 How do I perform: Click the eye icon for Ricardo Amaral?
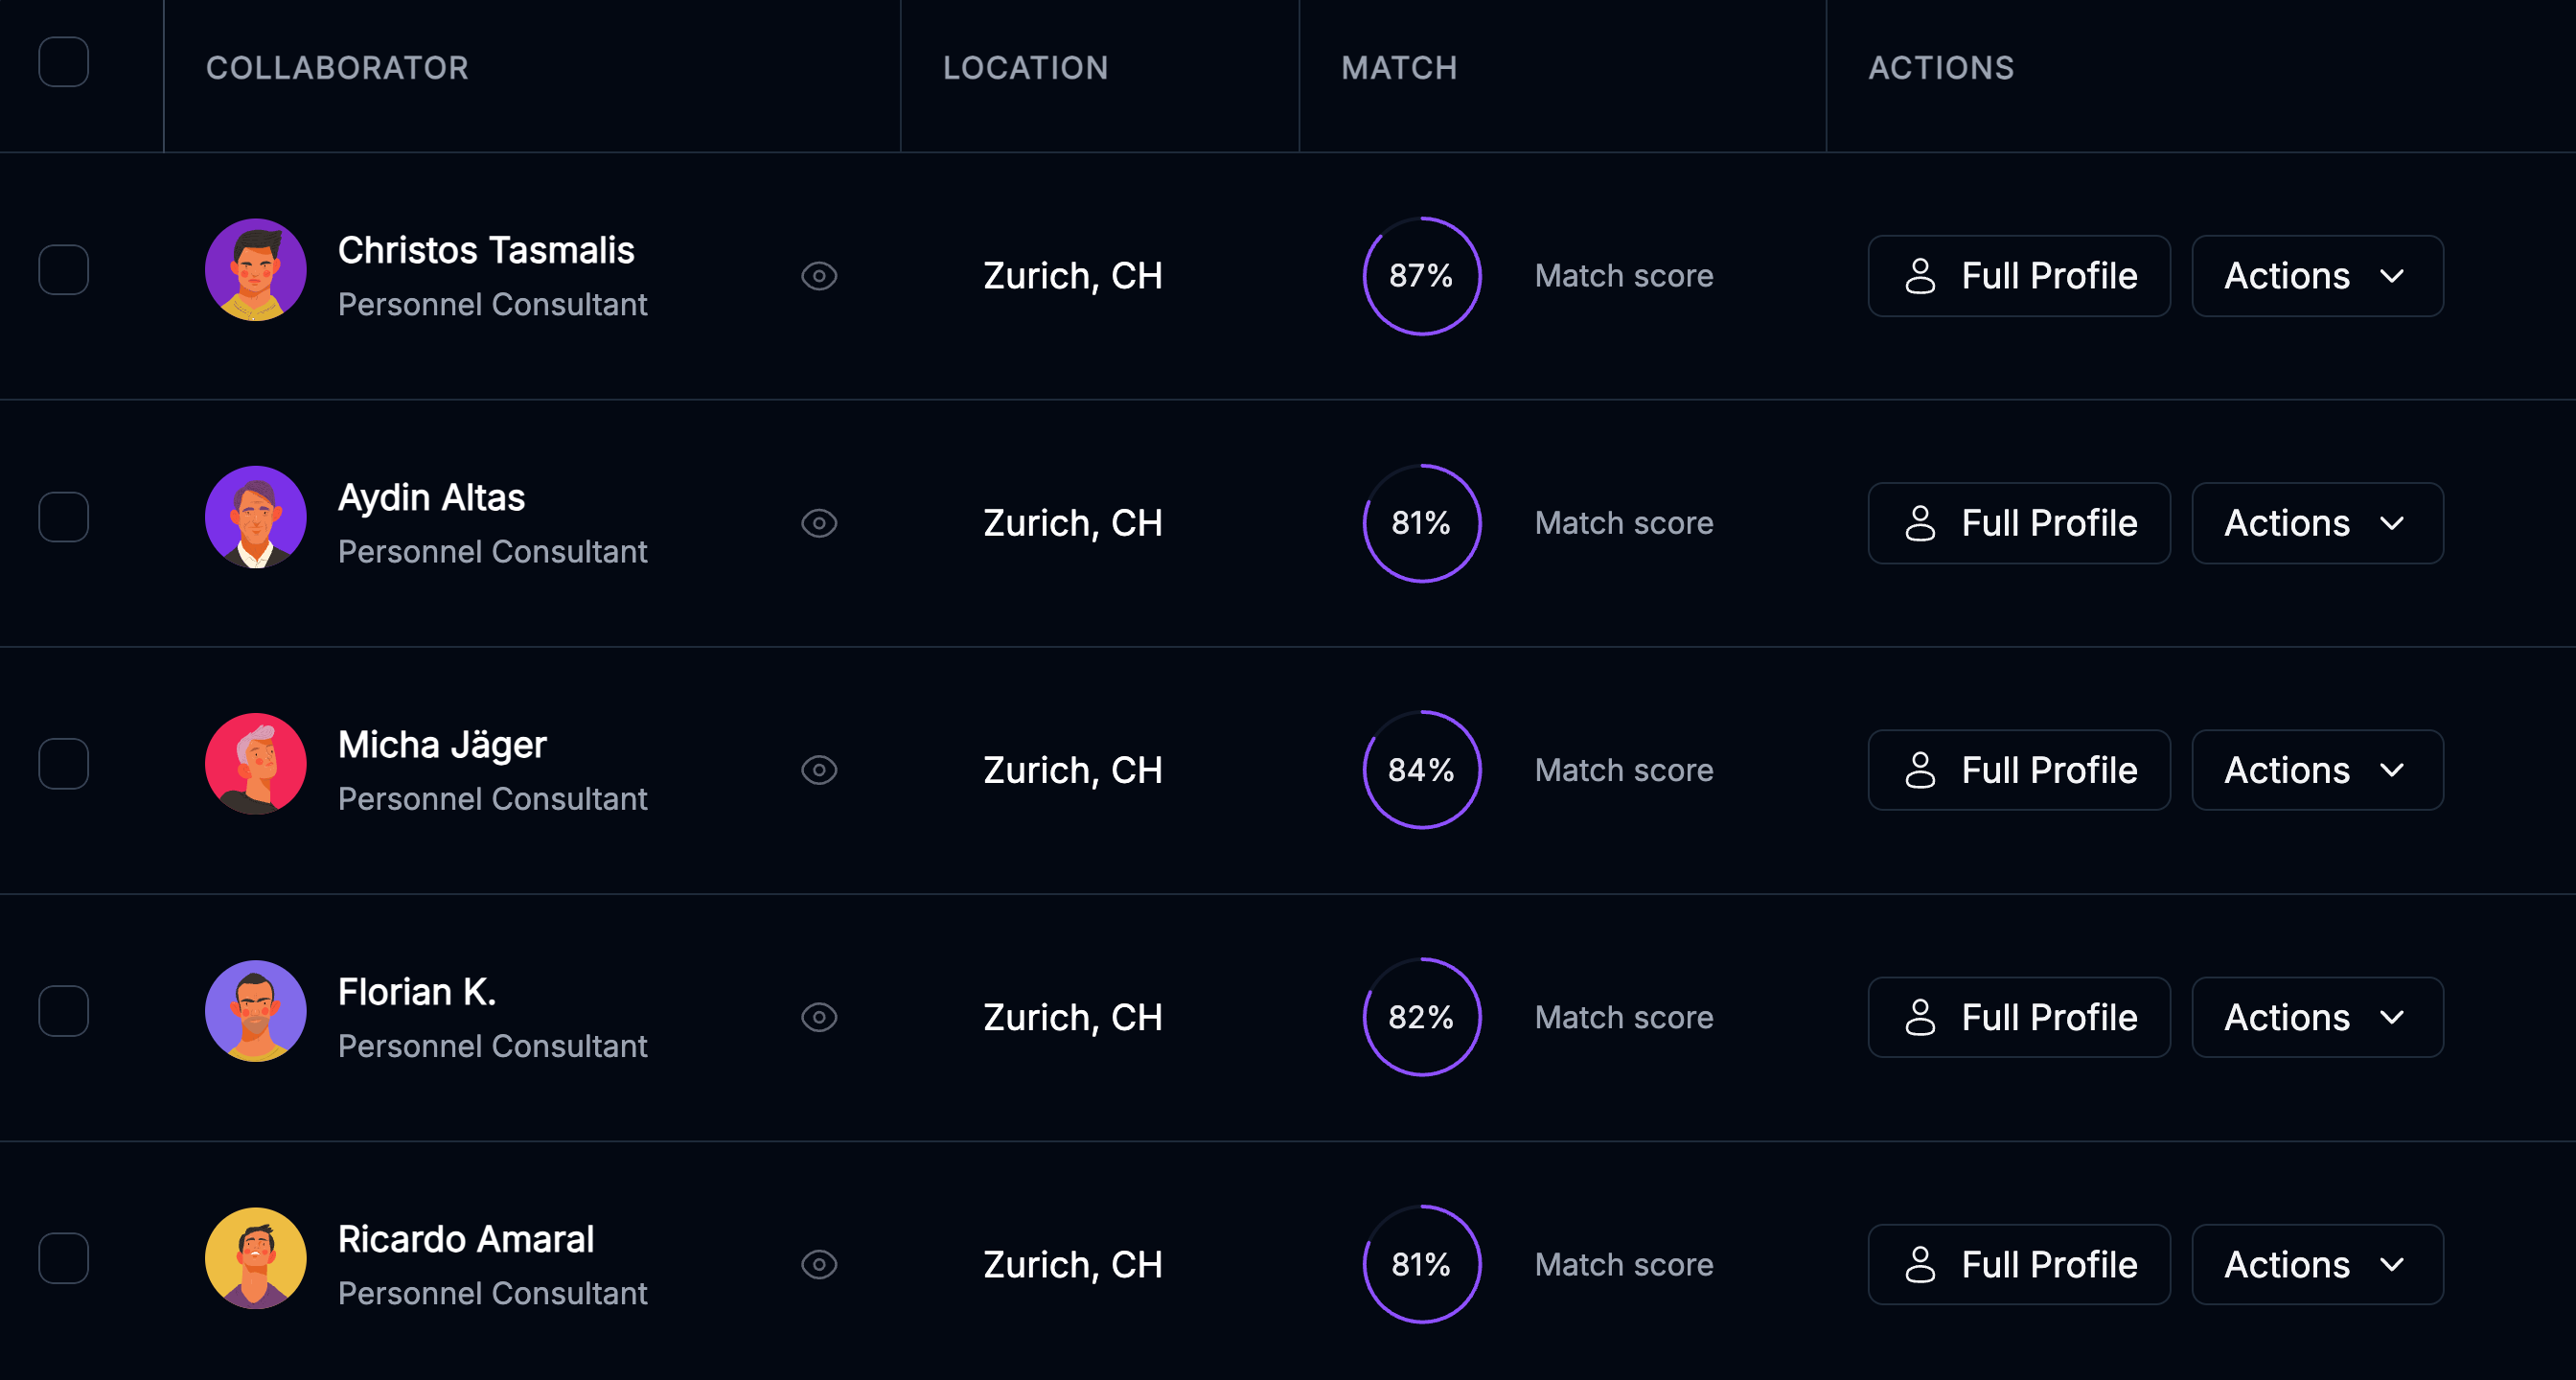pos(819,1264)
